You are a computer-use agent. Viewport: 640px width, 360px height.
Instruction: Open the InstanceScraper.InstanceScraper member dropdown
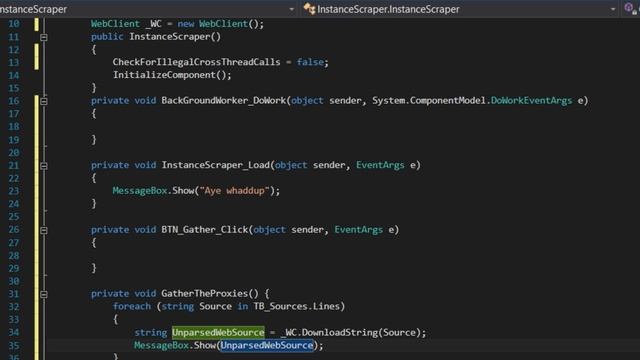(x=613, y=9)
